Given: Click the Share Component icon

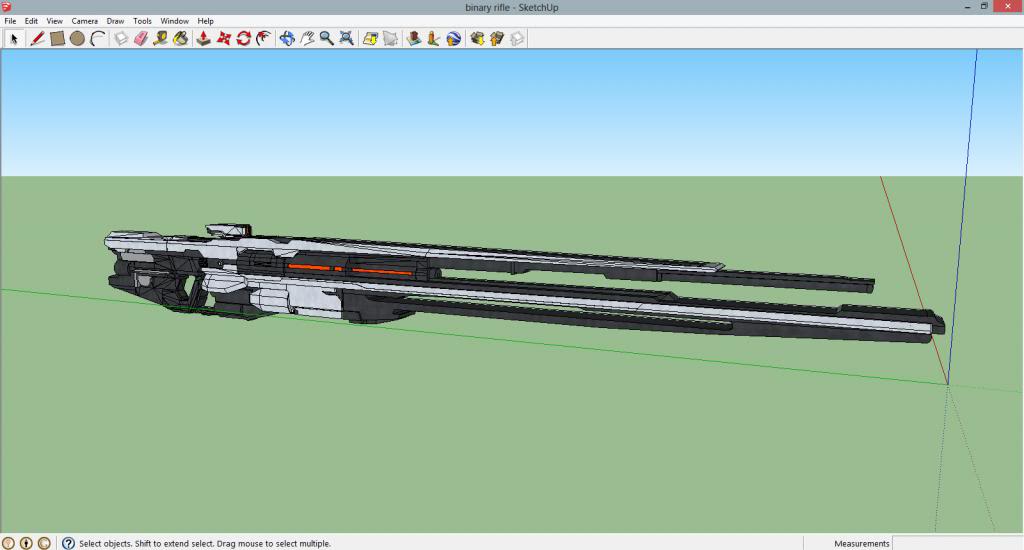Looking at the screenshot, I should click(517, 39).
